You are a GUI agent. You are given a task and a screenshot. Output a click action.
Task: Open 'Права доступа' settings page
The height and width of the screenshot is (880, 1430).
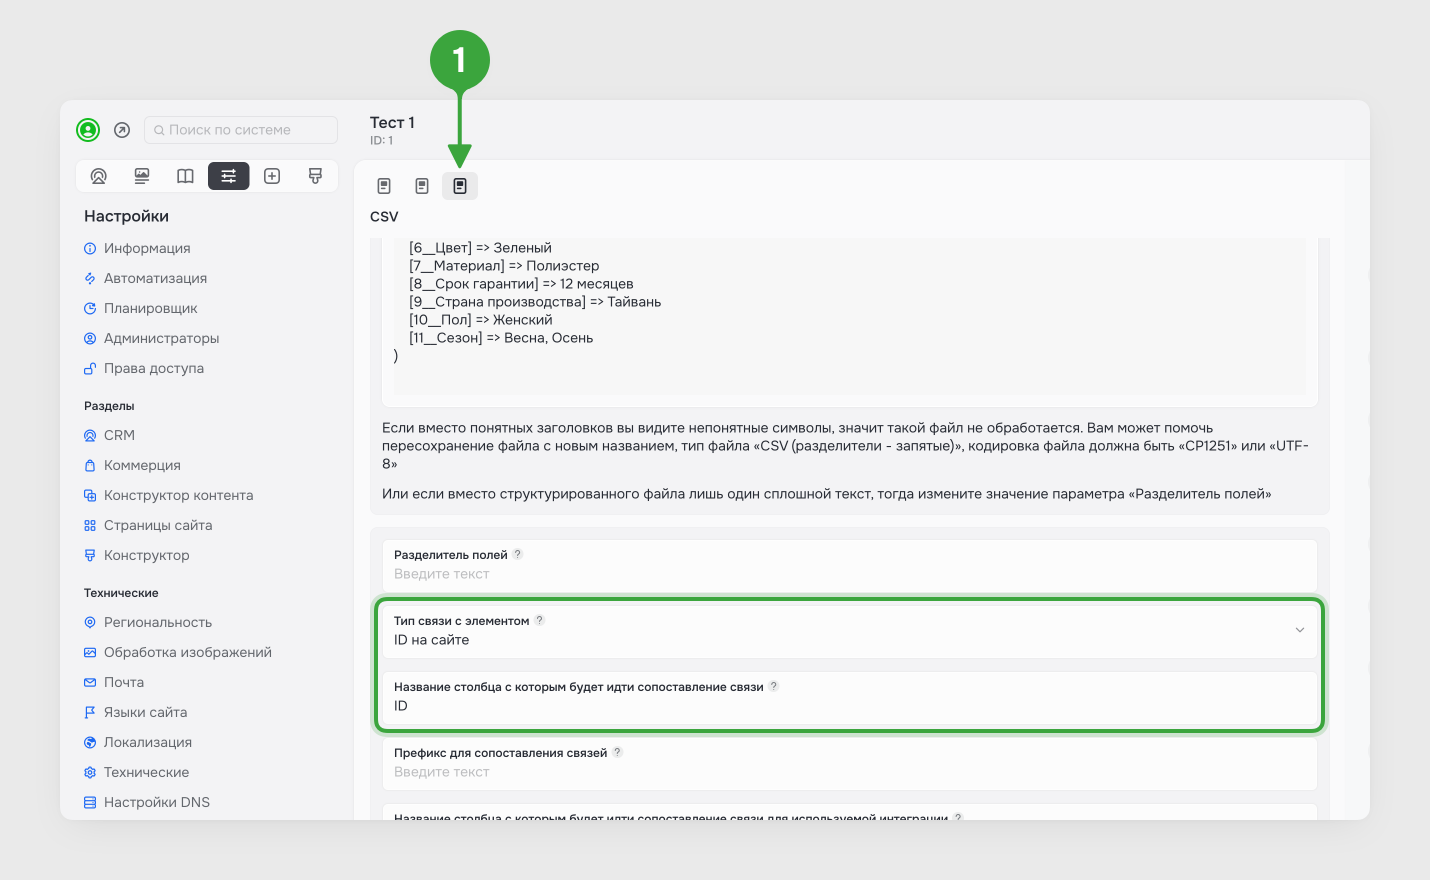pyautogui.click(x=153, y=368)
